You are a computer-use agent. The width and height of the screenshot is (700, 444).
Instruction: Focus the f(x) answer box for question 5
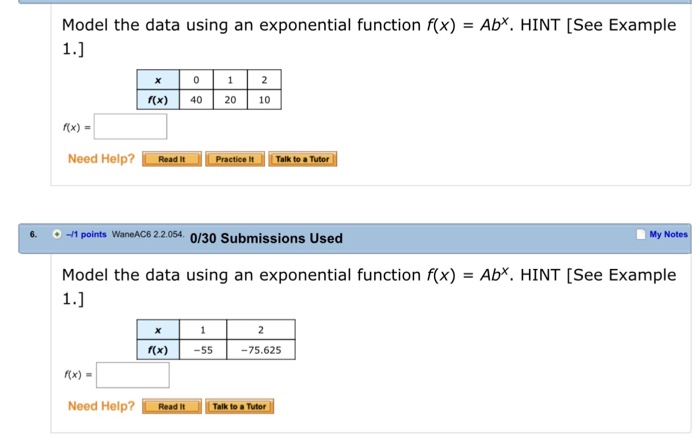(130, 127)
